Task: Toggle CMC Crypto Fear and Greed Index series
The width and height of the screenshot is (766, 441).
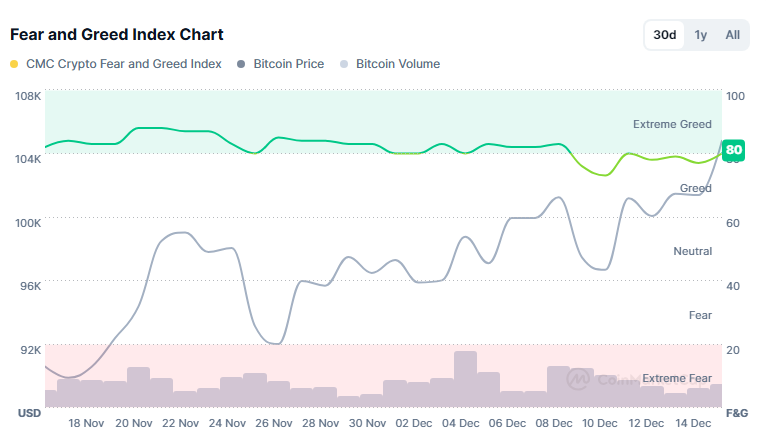Action: coord(124,64)
